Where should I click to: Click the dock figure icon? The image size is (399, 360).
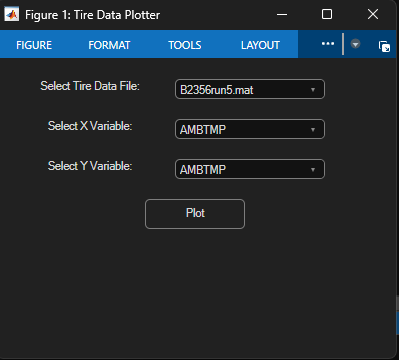[384, 46]
